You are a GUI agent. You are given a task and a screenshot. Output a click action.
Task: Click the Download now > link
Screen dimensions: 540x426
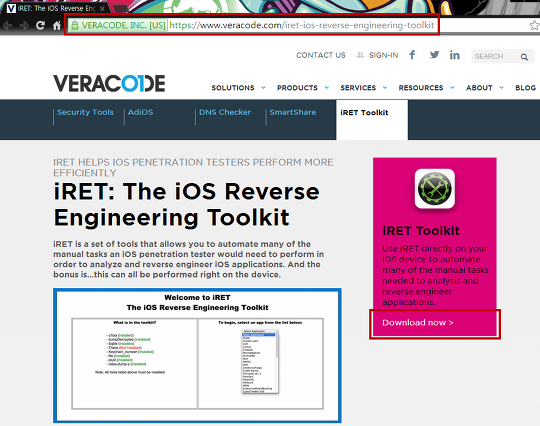(418, 323)
